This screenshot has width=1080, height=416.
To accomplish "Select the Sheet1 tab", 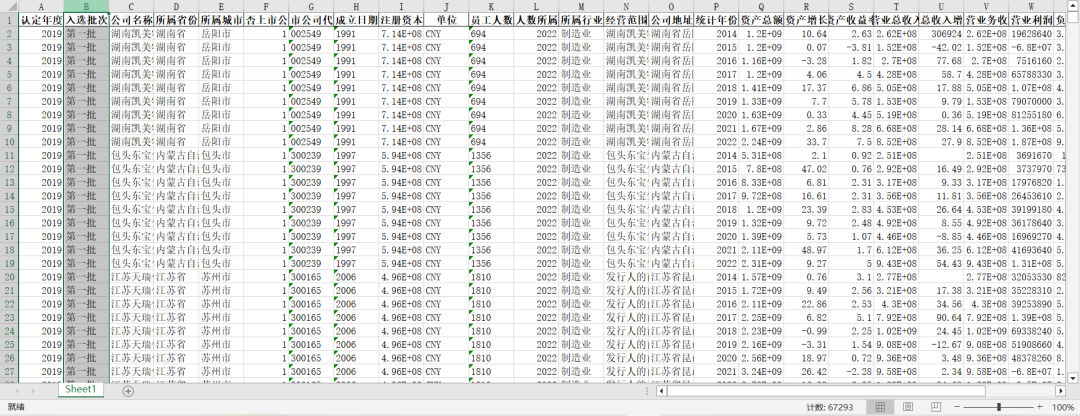I will click(x=81, y=389).
